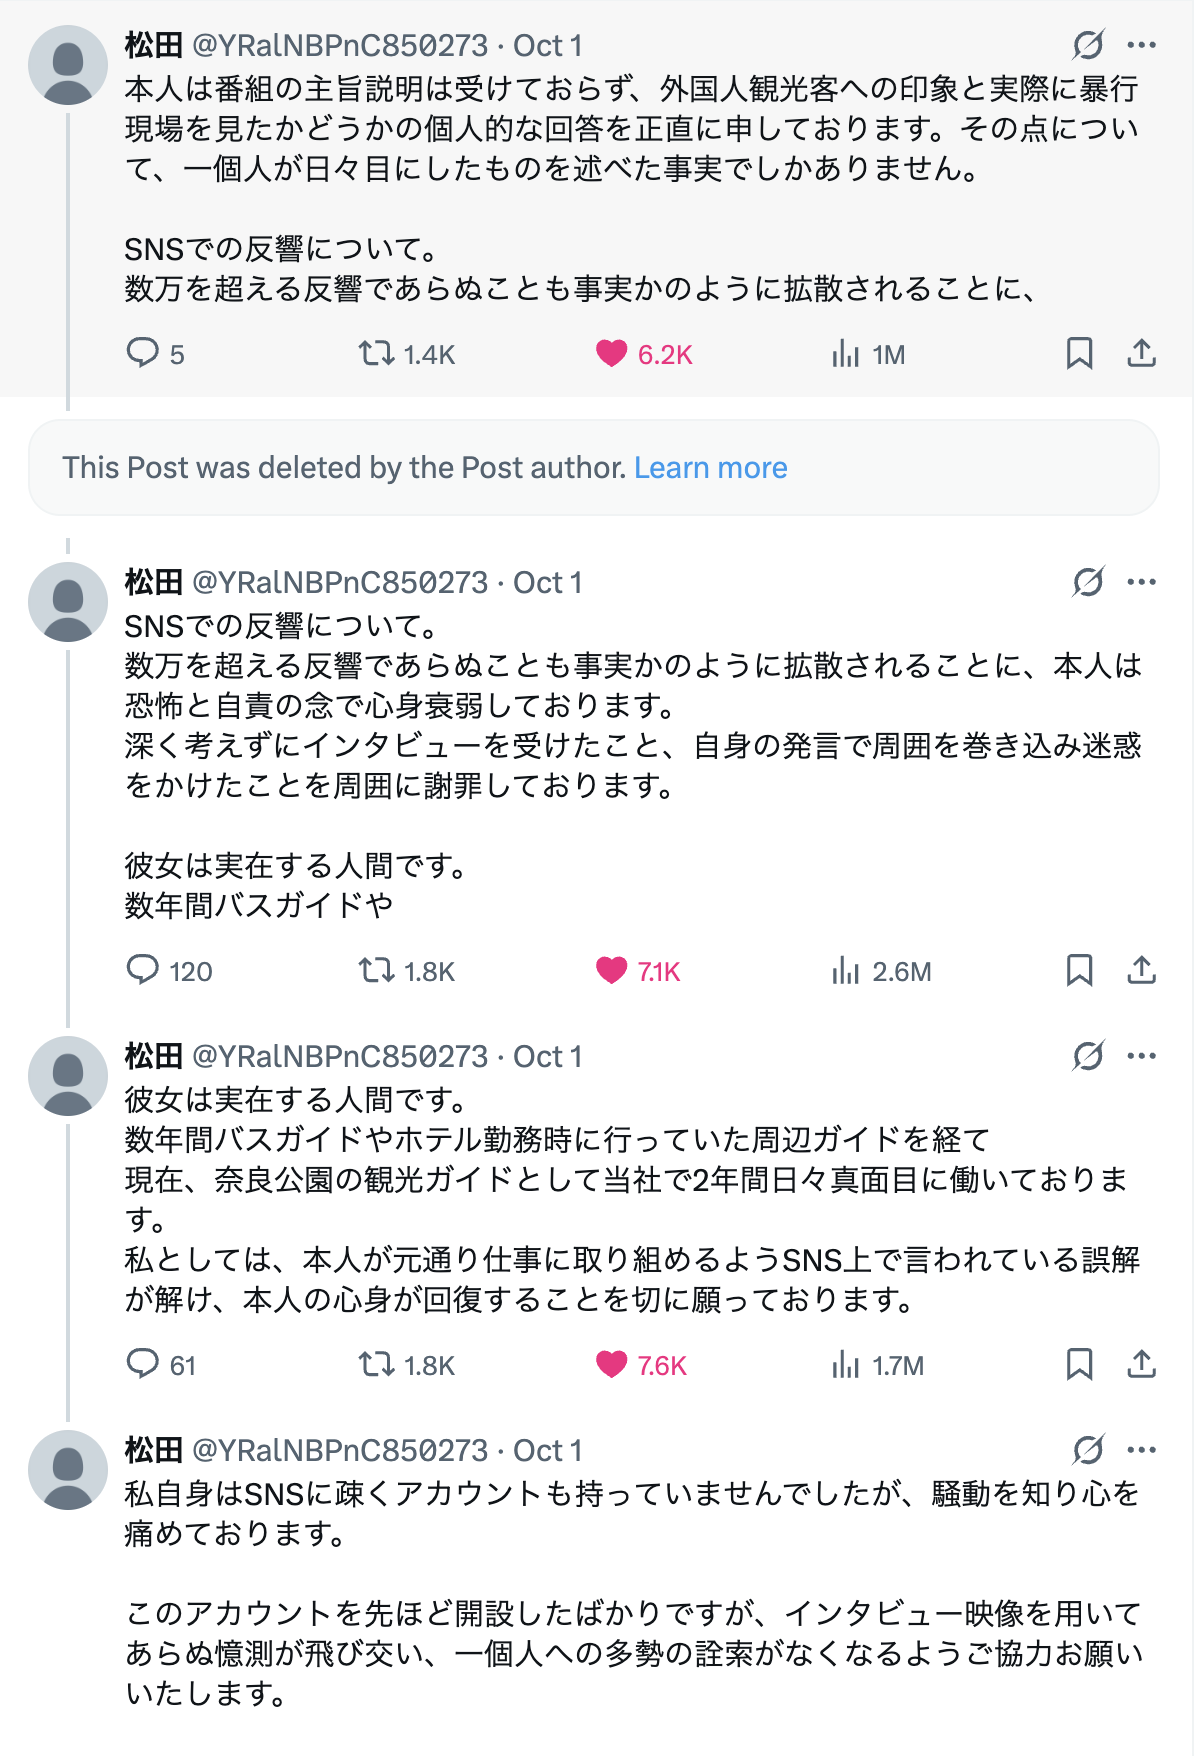
Task: Bookmark the post with 2.6M views
Action: pyautogui.click(x=1079, y=970)
